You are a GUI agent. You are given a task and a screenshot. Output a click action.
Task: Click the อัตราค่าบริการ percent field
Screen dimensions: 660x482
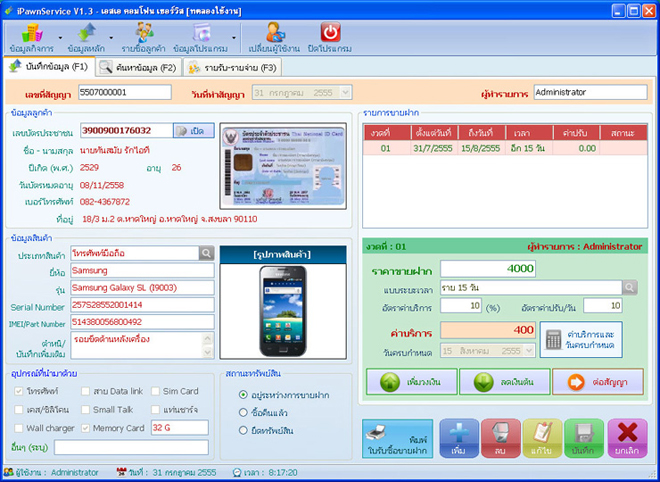pyautogui.click(x=461, y=306)
